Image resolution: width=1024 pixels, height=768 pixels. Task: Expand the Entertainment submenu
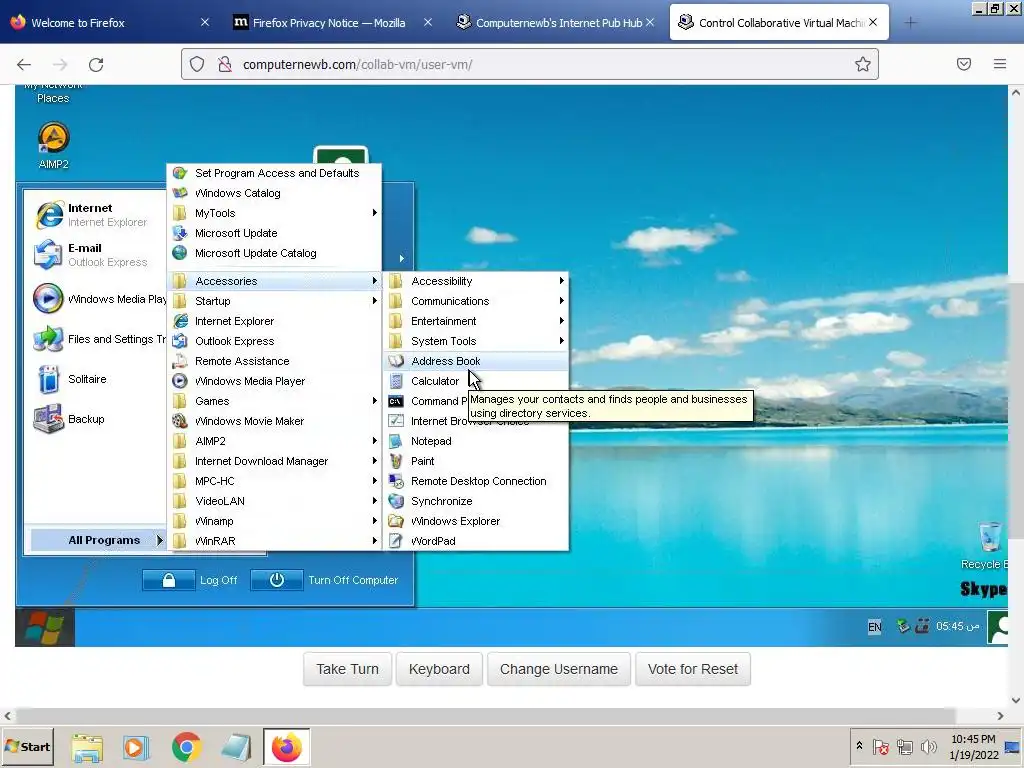(x=476, y=321)
